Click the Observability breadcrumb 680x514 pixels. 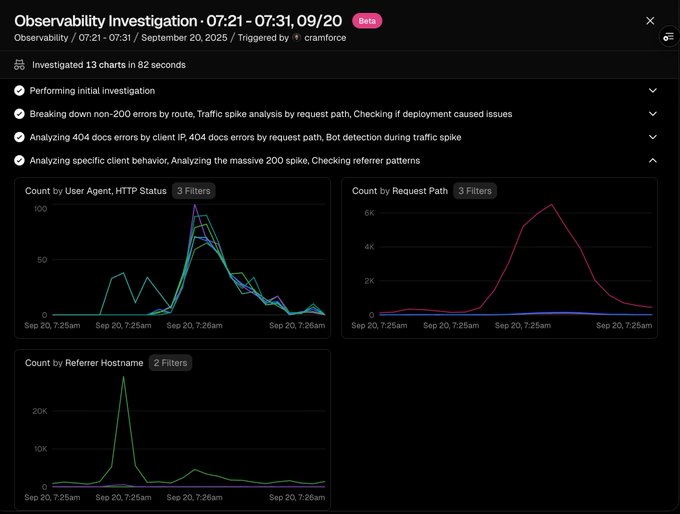[41, 38]
